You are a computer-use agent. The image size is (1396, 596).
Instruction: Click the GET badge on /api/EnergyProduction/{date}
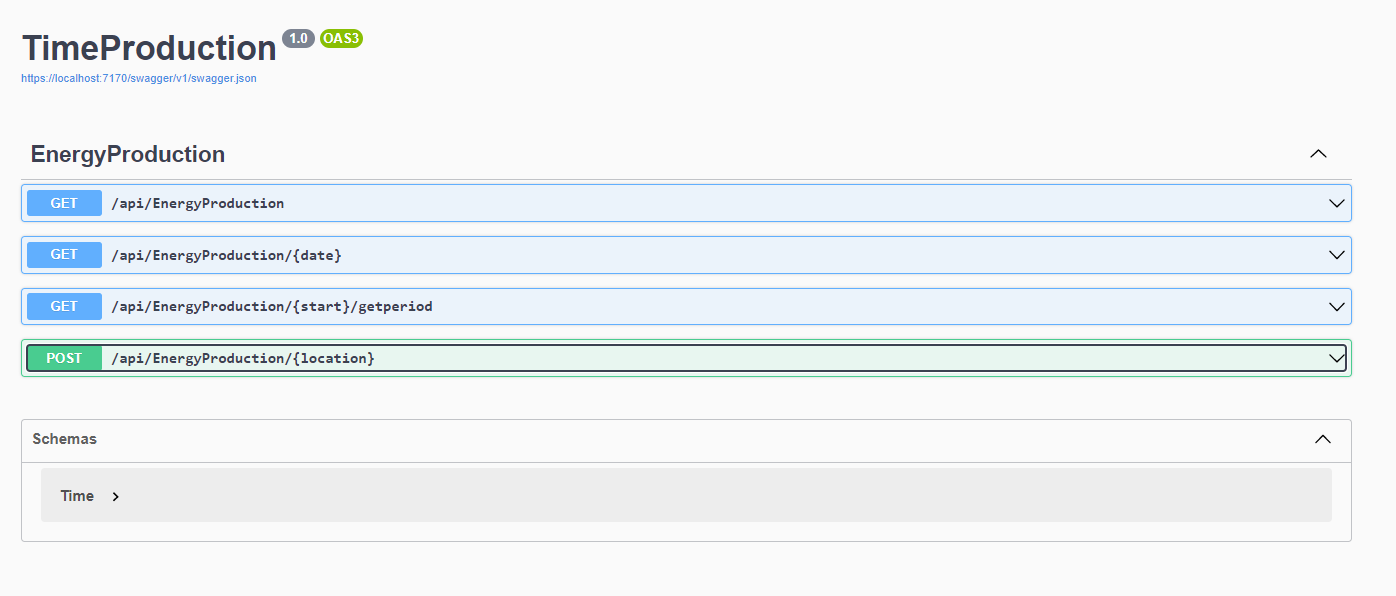point(64,254)
